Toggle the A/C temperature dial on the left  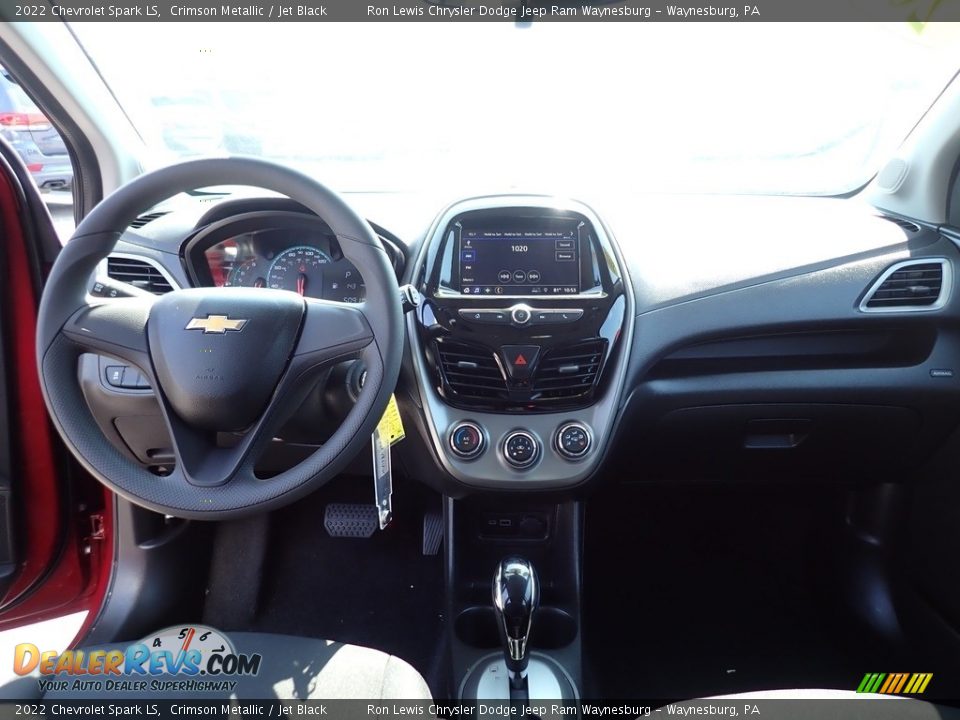pos(466,440)
